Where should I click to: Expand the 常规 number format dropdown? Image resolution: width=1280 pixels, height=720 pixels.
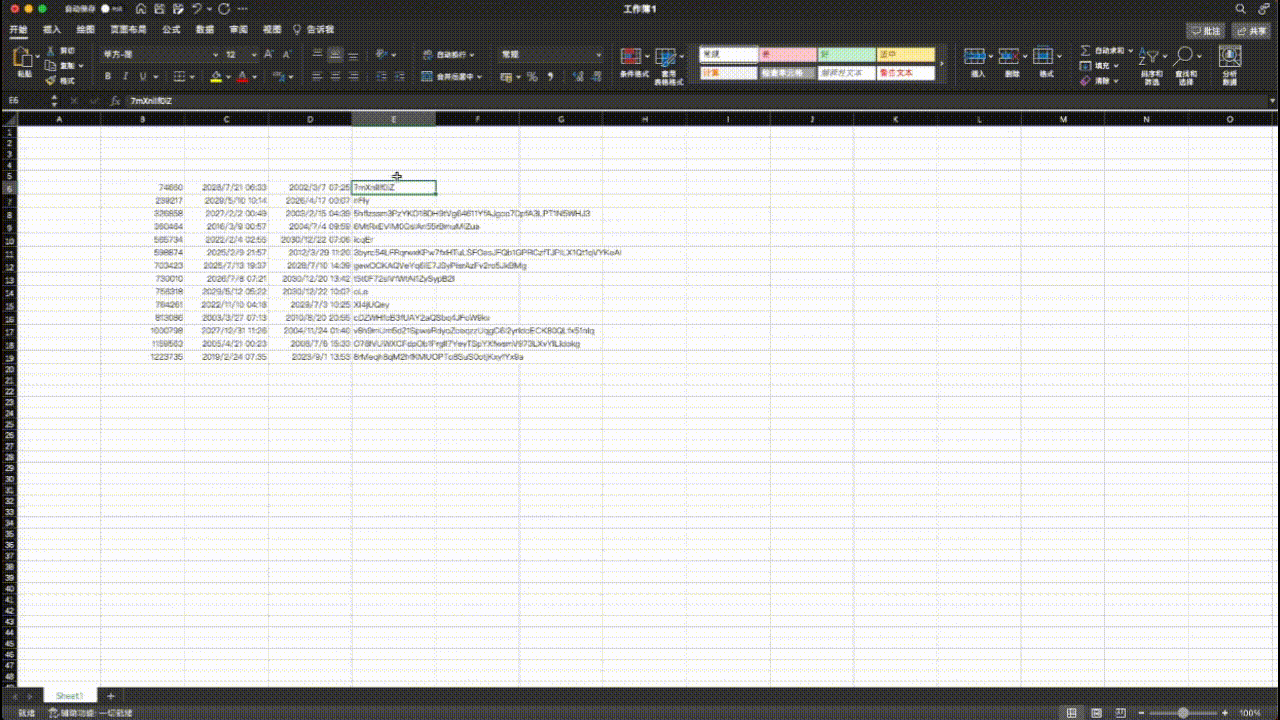click(x=598, y=55)
